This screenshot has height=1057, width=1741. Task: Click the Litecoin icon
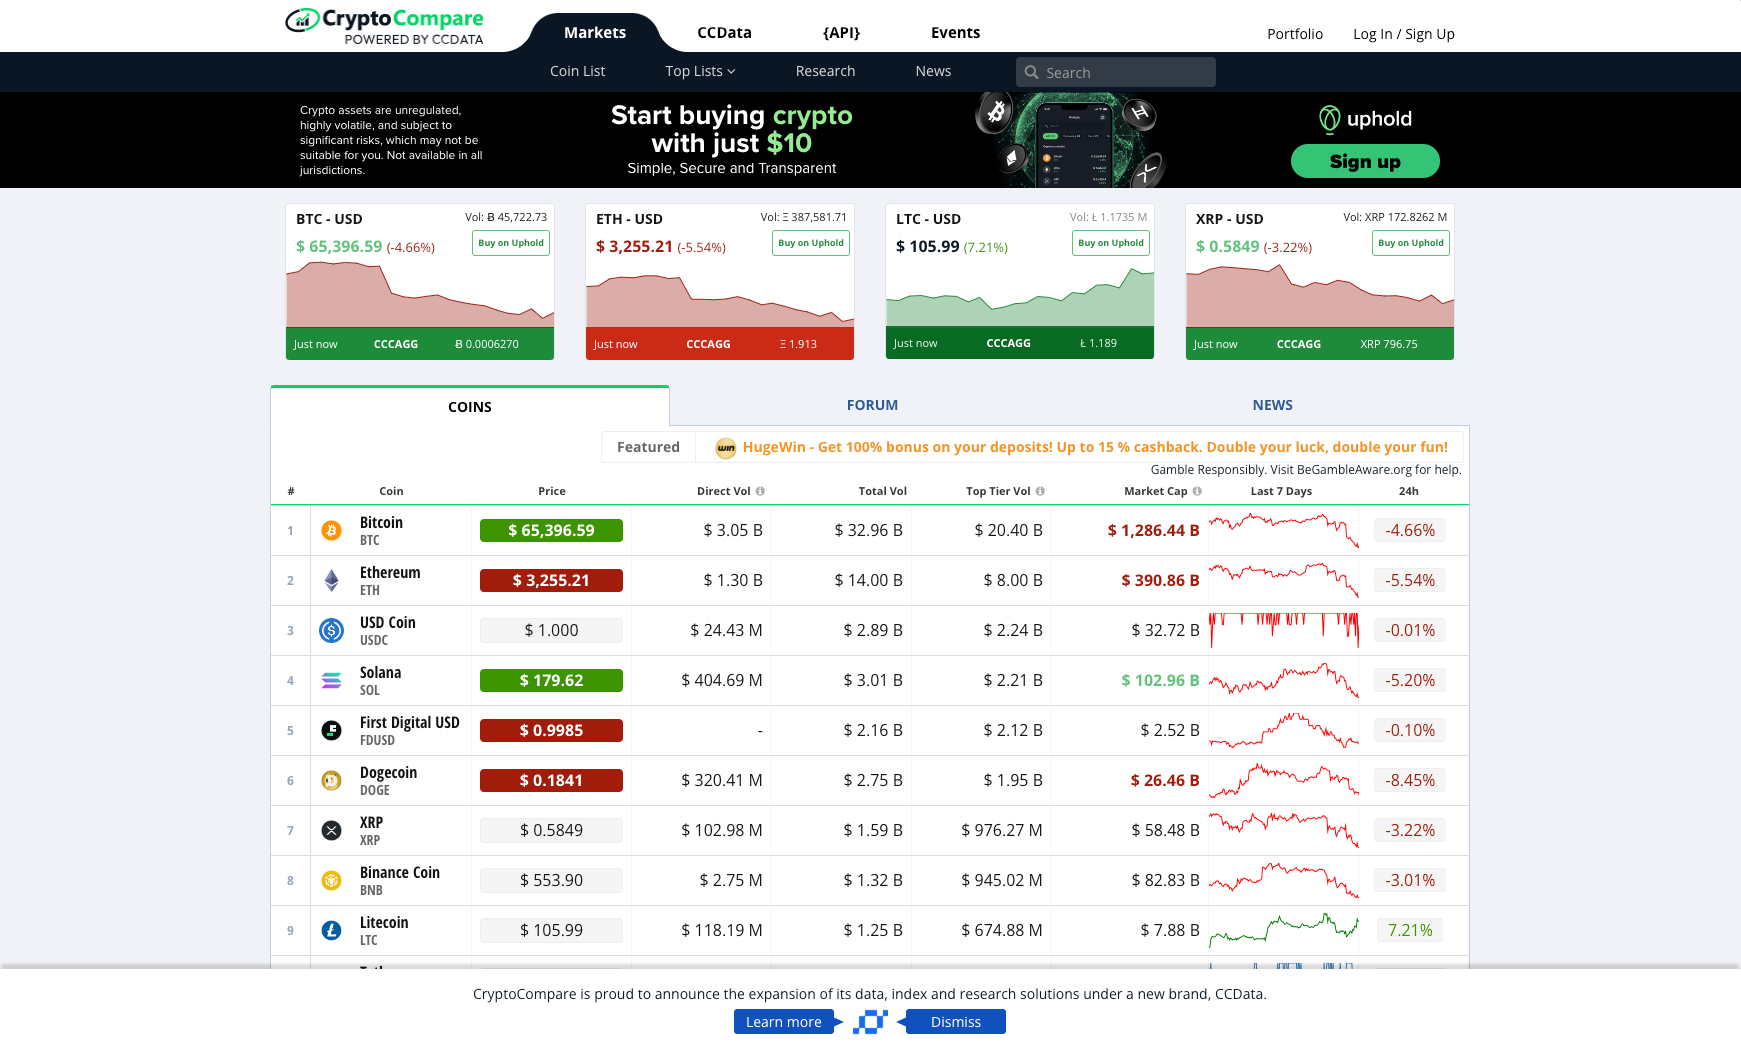[x=331, y=931]
